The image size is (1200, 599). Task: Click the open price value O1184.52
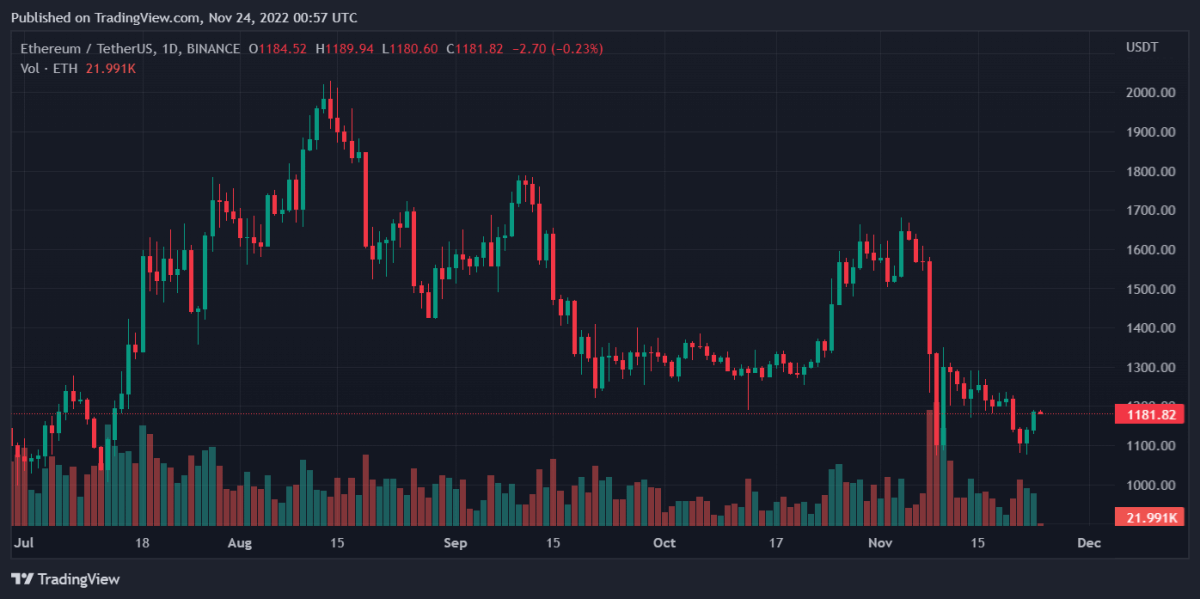pyautogui.click(x=279, y=48)
